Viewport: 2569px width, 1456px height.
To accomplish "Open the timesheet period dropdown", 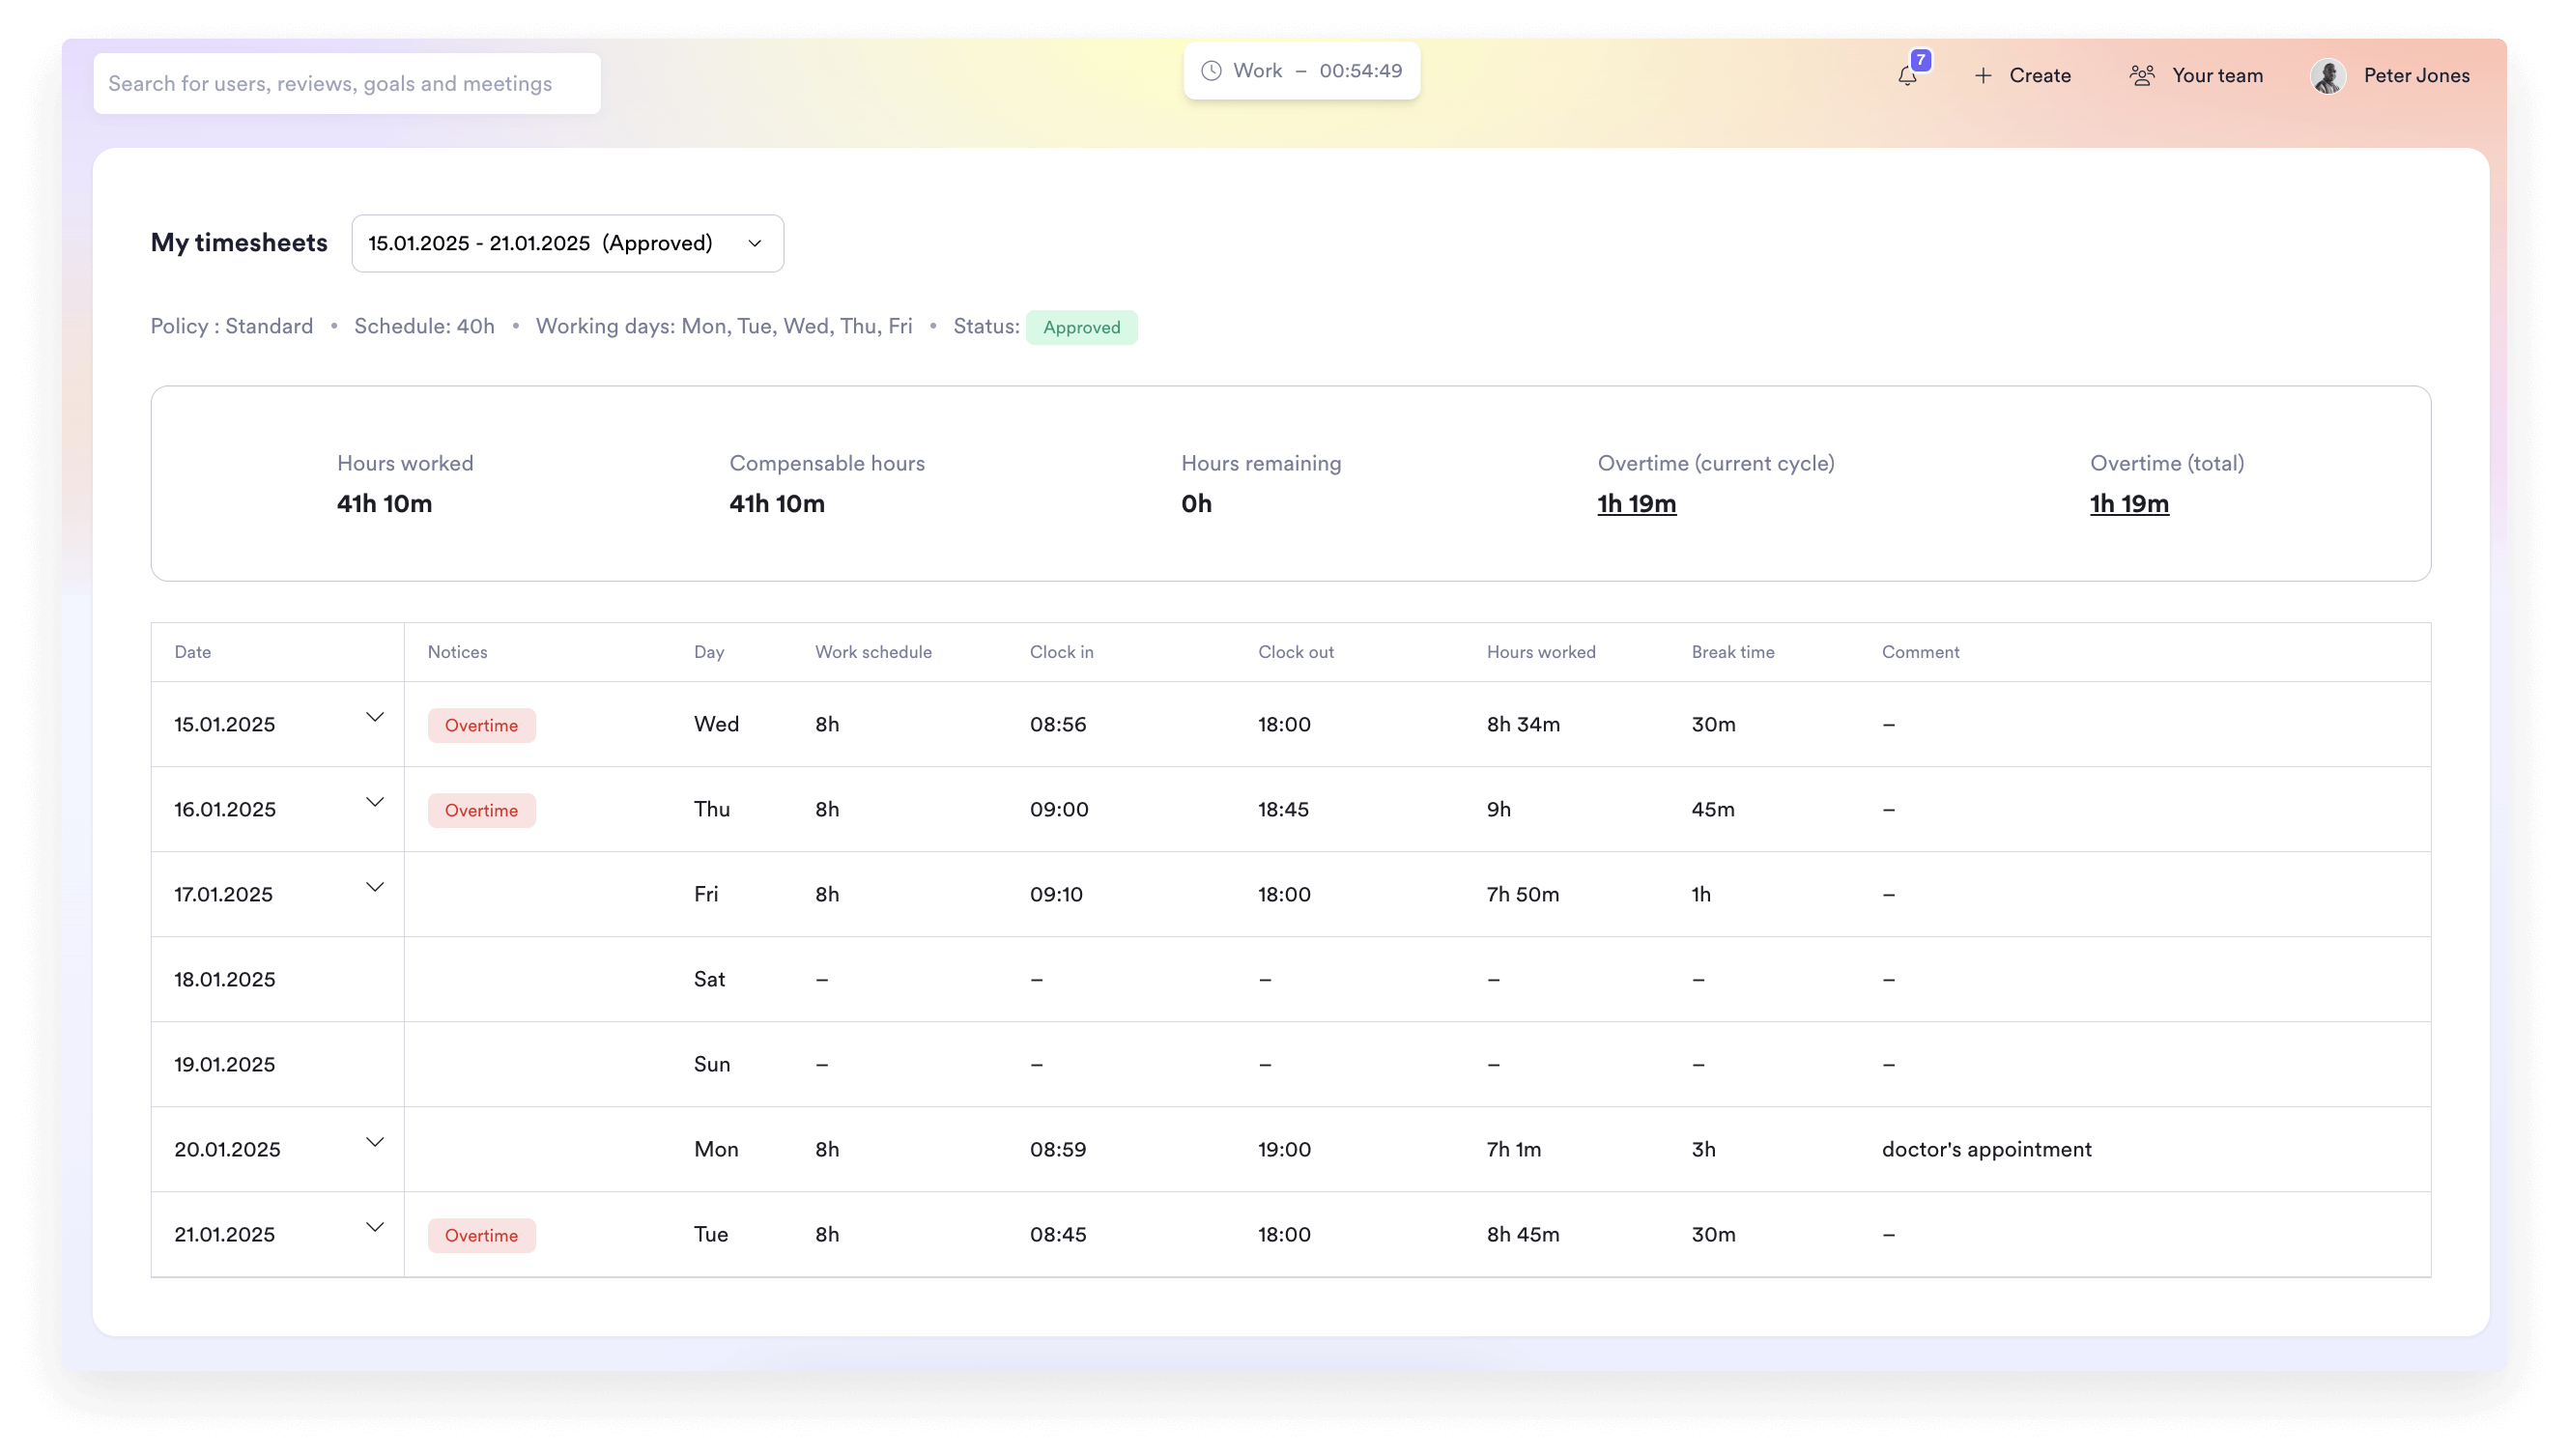I will pyautogui.click(x=566, y=243).
